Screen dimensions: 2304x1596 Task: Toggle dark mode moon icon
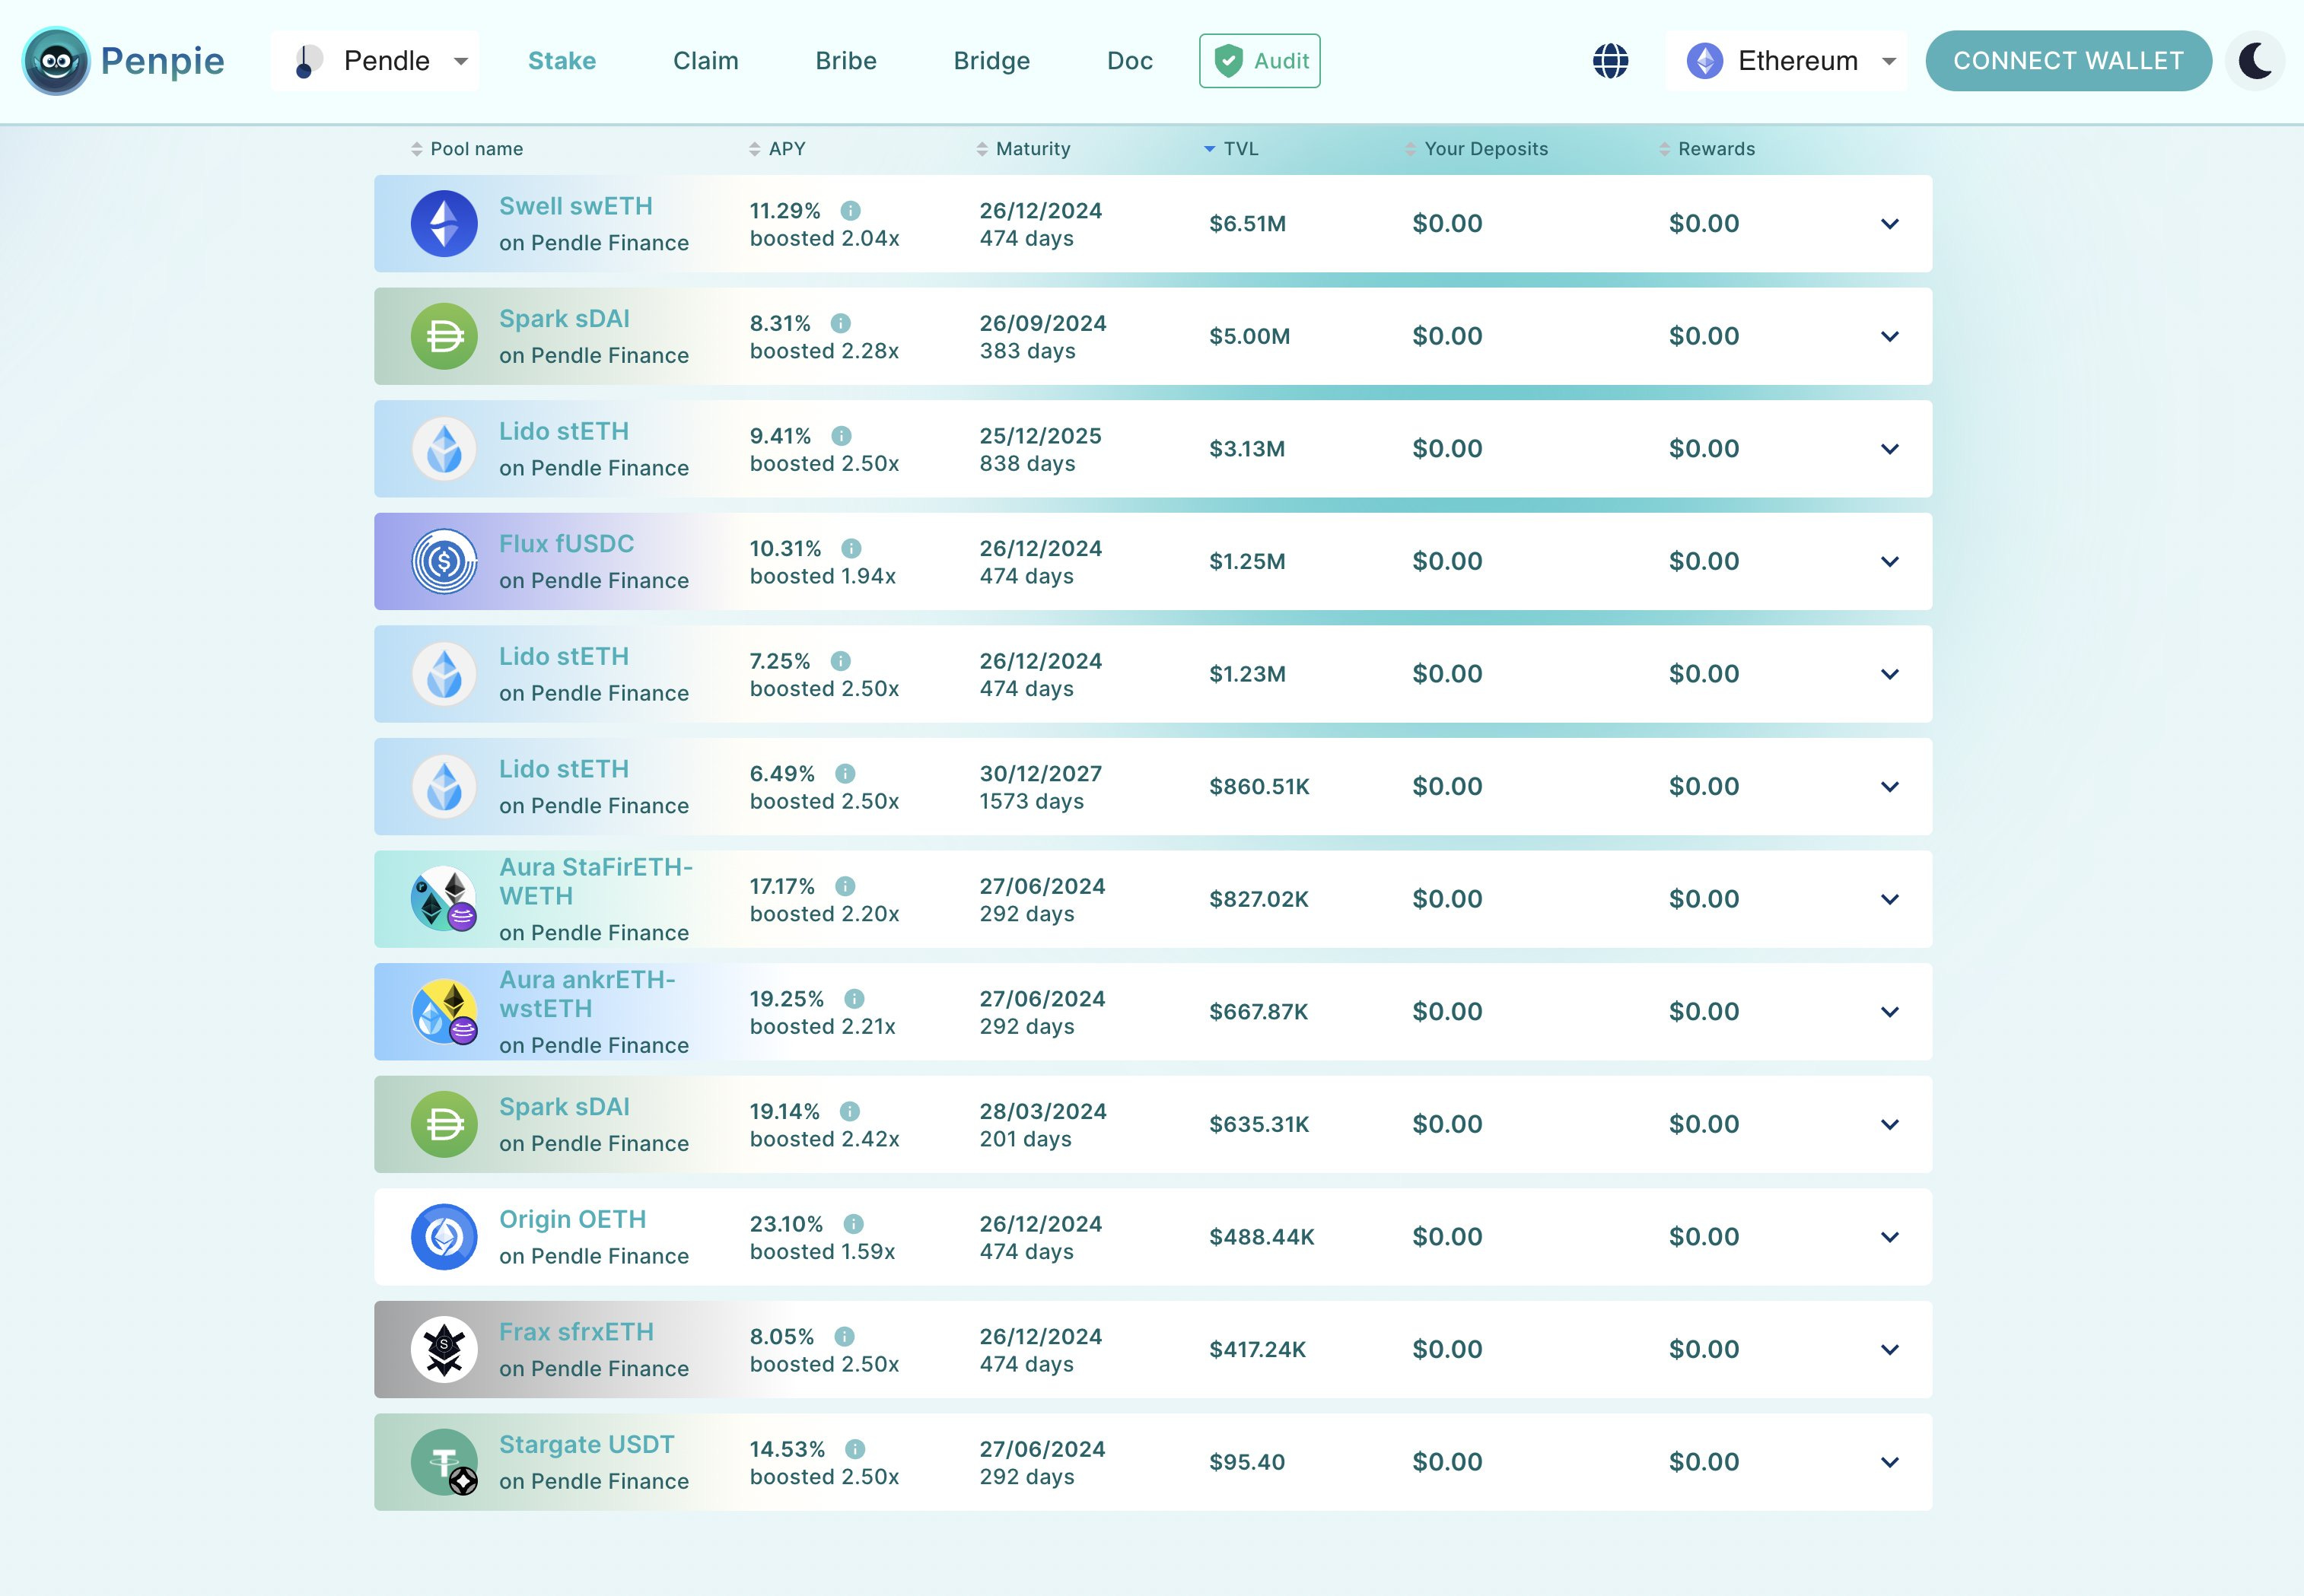[x=2255, y=61]
